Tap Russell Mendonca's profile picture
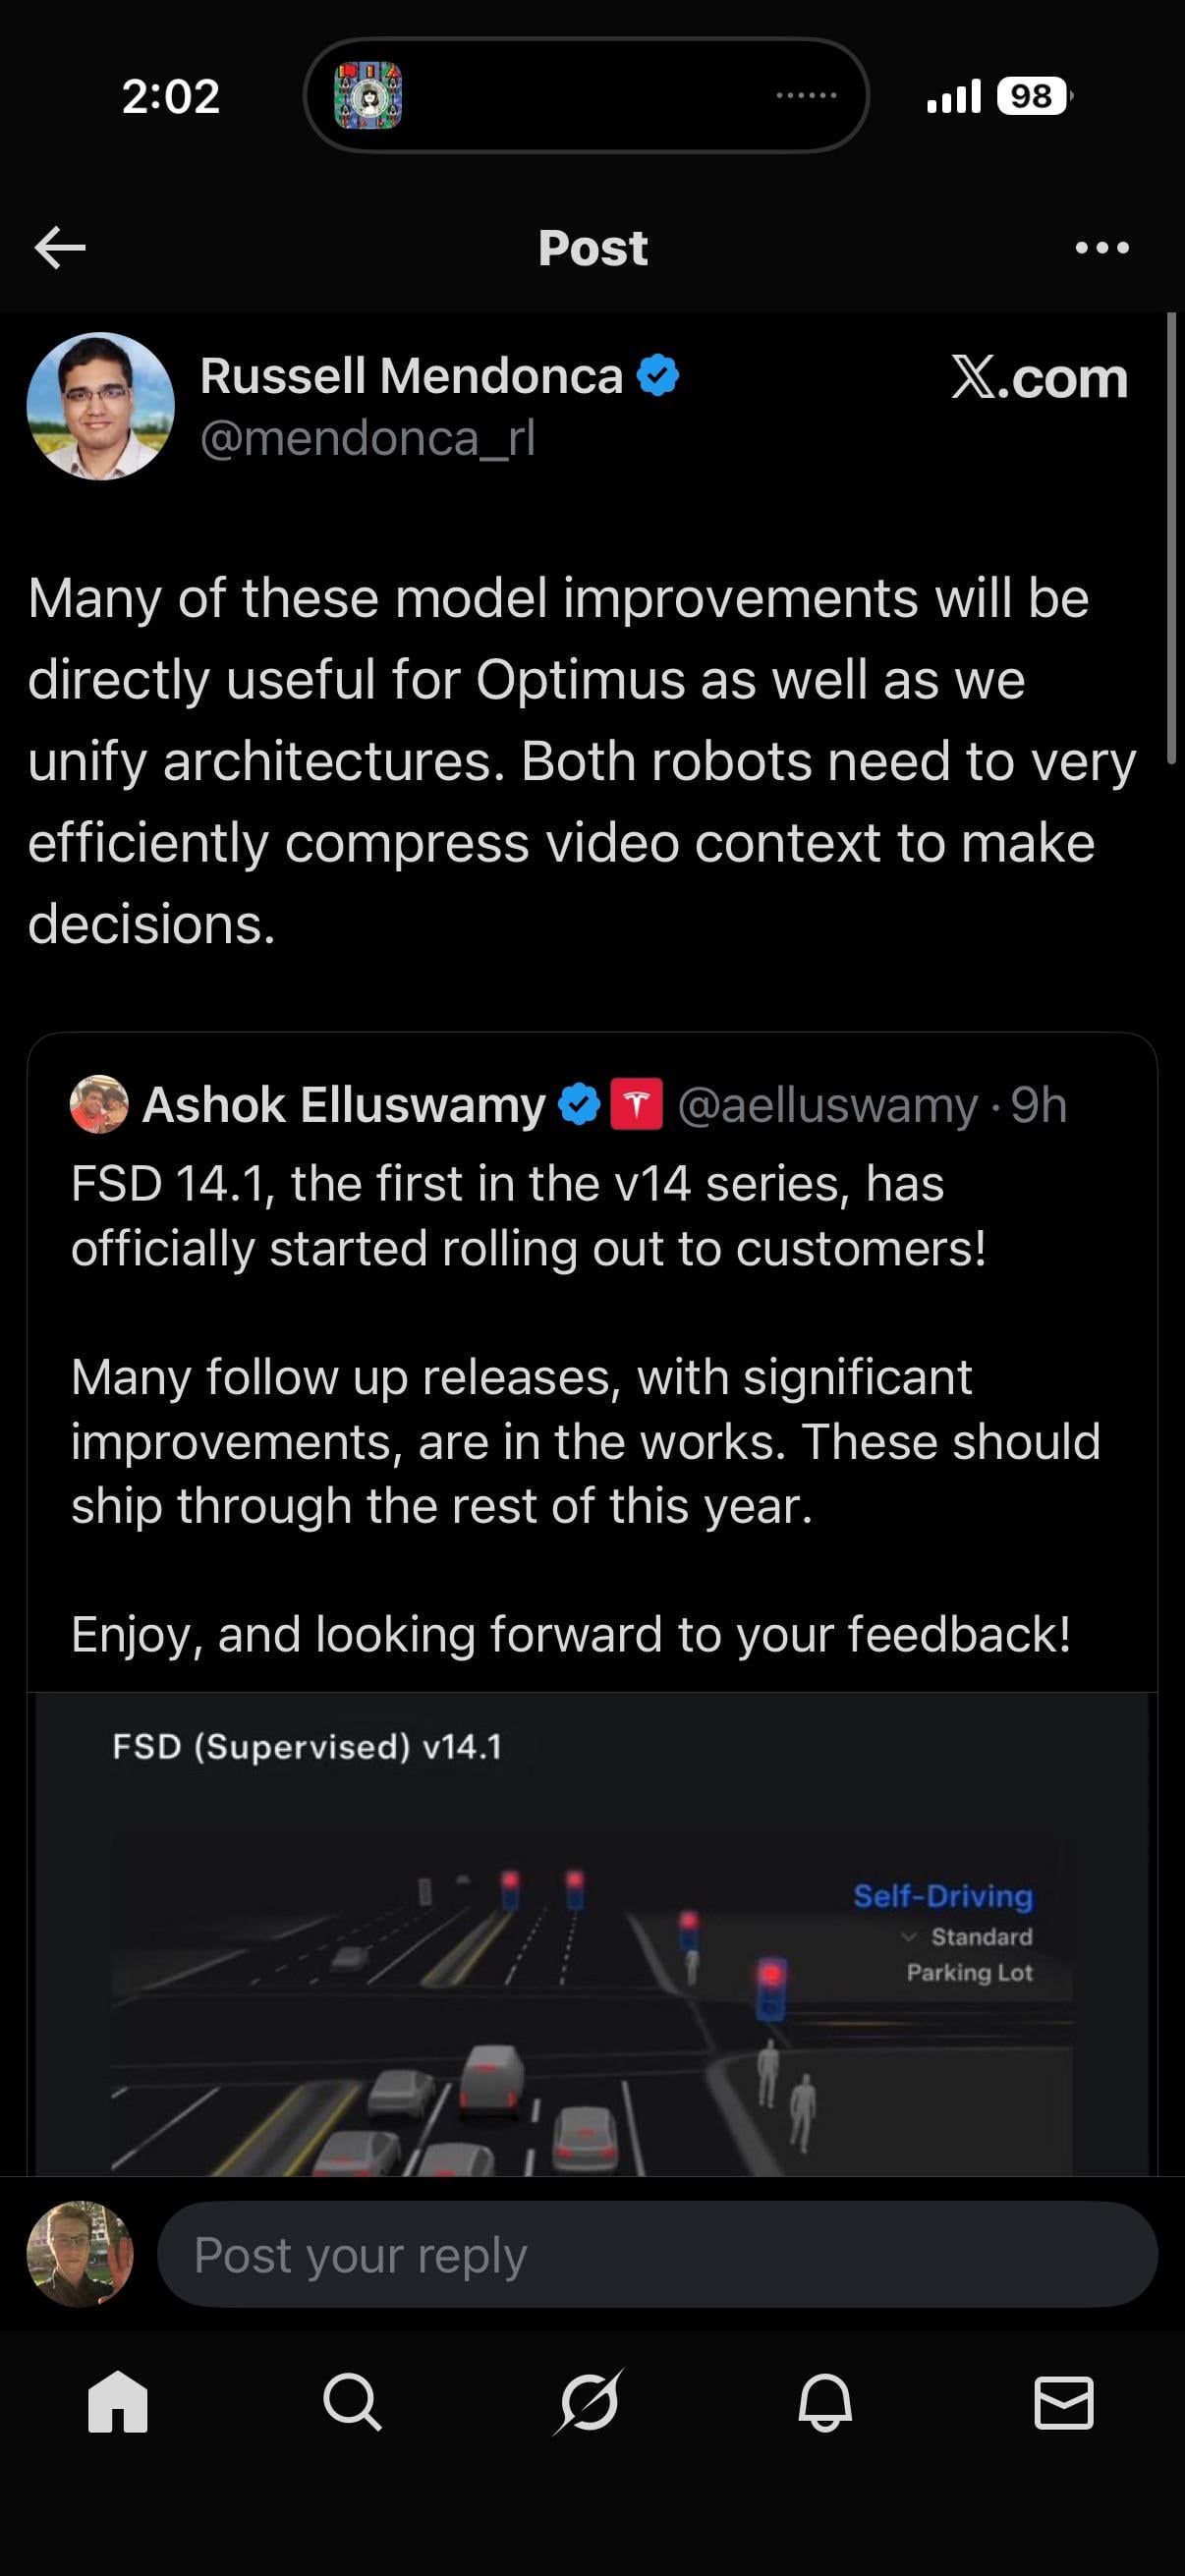 pos(100,406)
